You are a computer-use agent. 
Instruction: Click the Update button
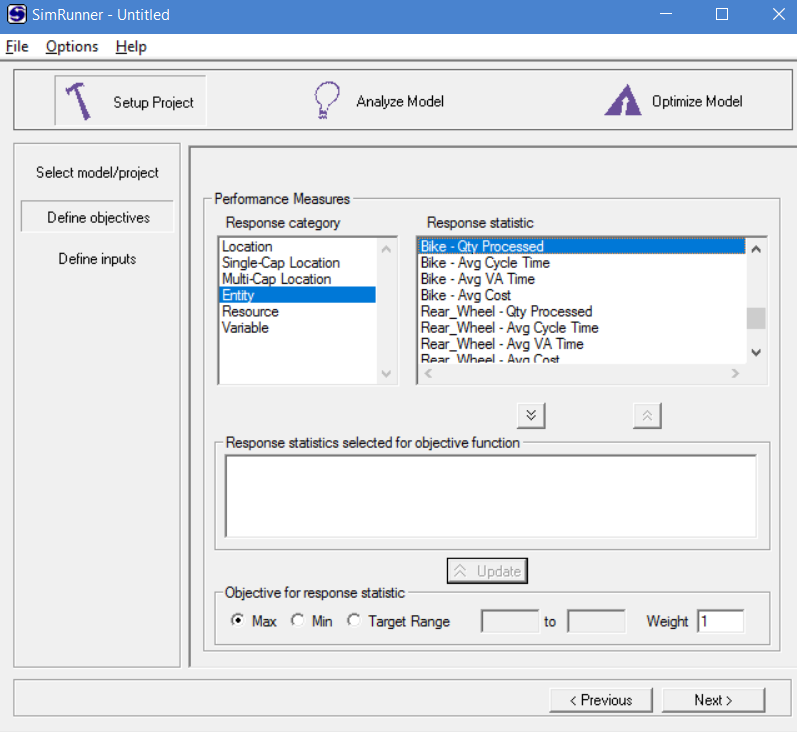tap(487, 571)
